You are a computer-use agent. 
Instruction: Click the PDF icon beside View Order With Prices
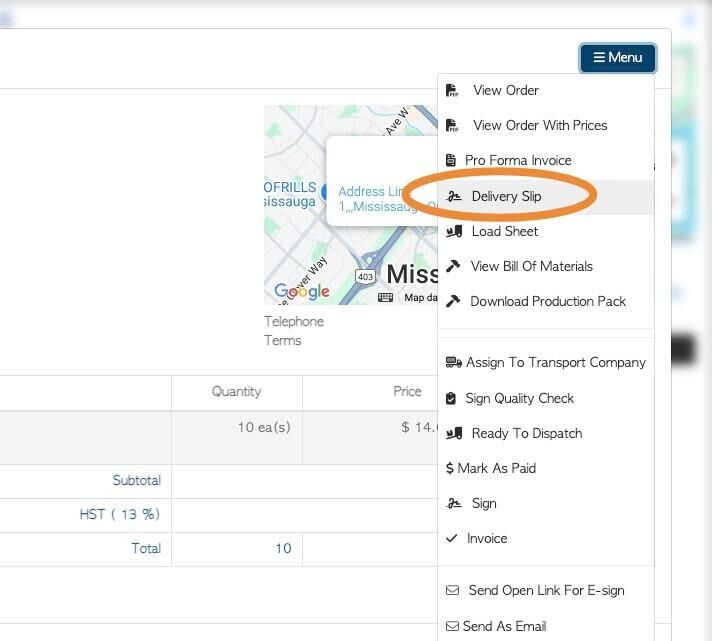tap(452, 126)
